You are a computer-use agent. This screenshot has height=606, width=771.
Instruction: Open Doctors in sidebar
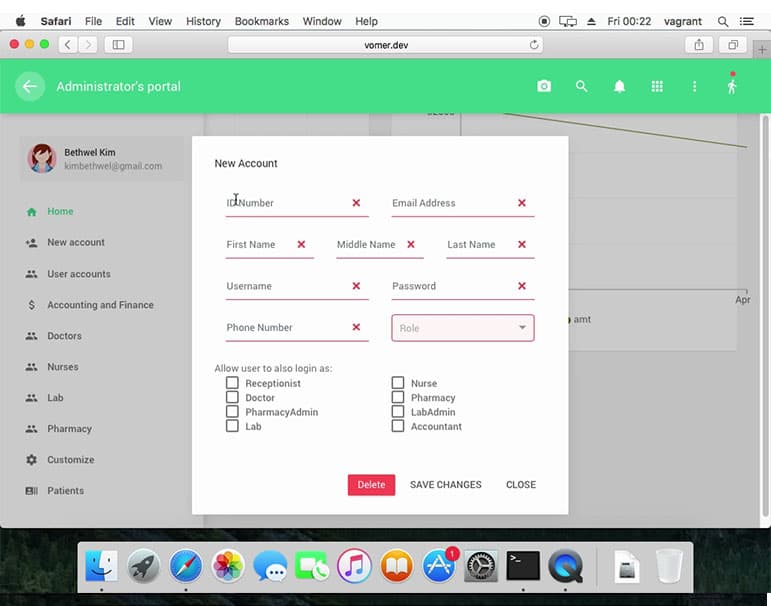click(x=64, y=336)
